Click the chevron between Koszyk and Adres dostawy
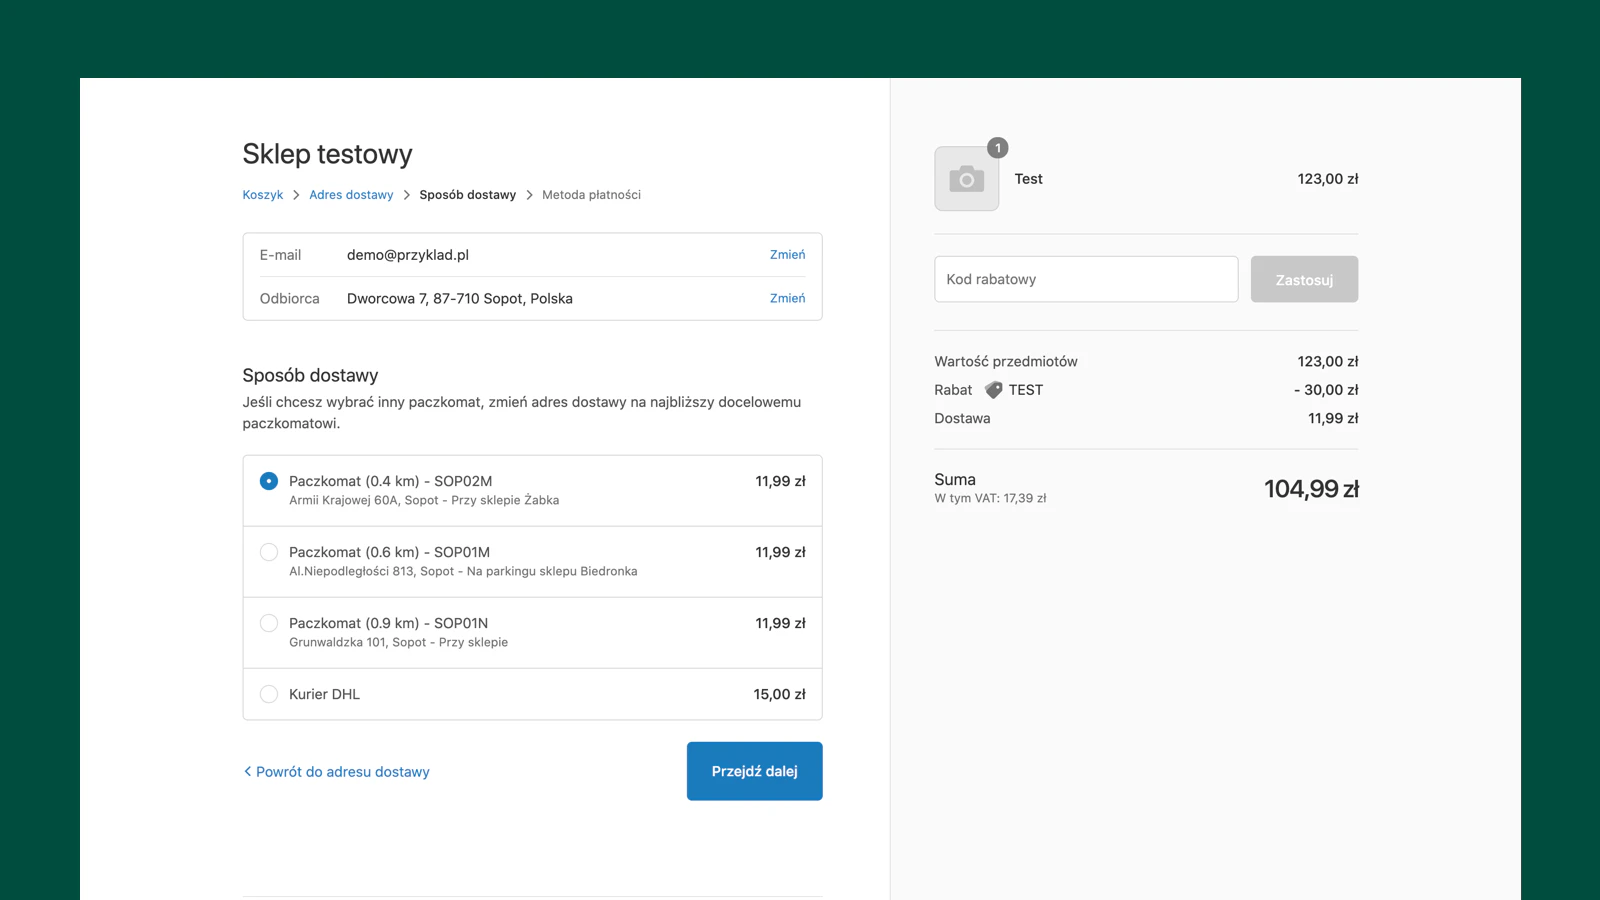 (x=296, y=195)
